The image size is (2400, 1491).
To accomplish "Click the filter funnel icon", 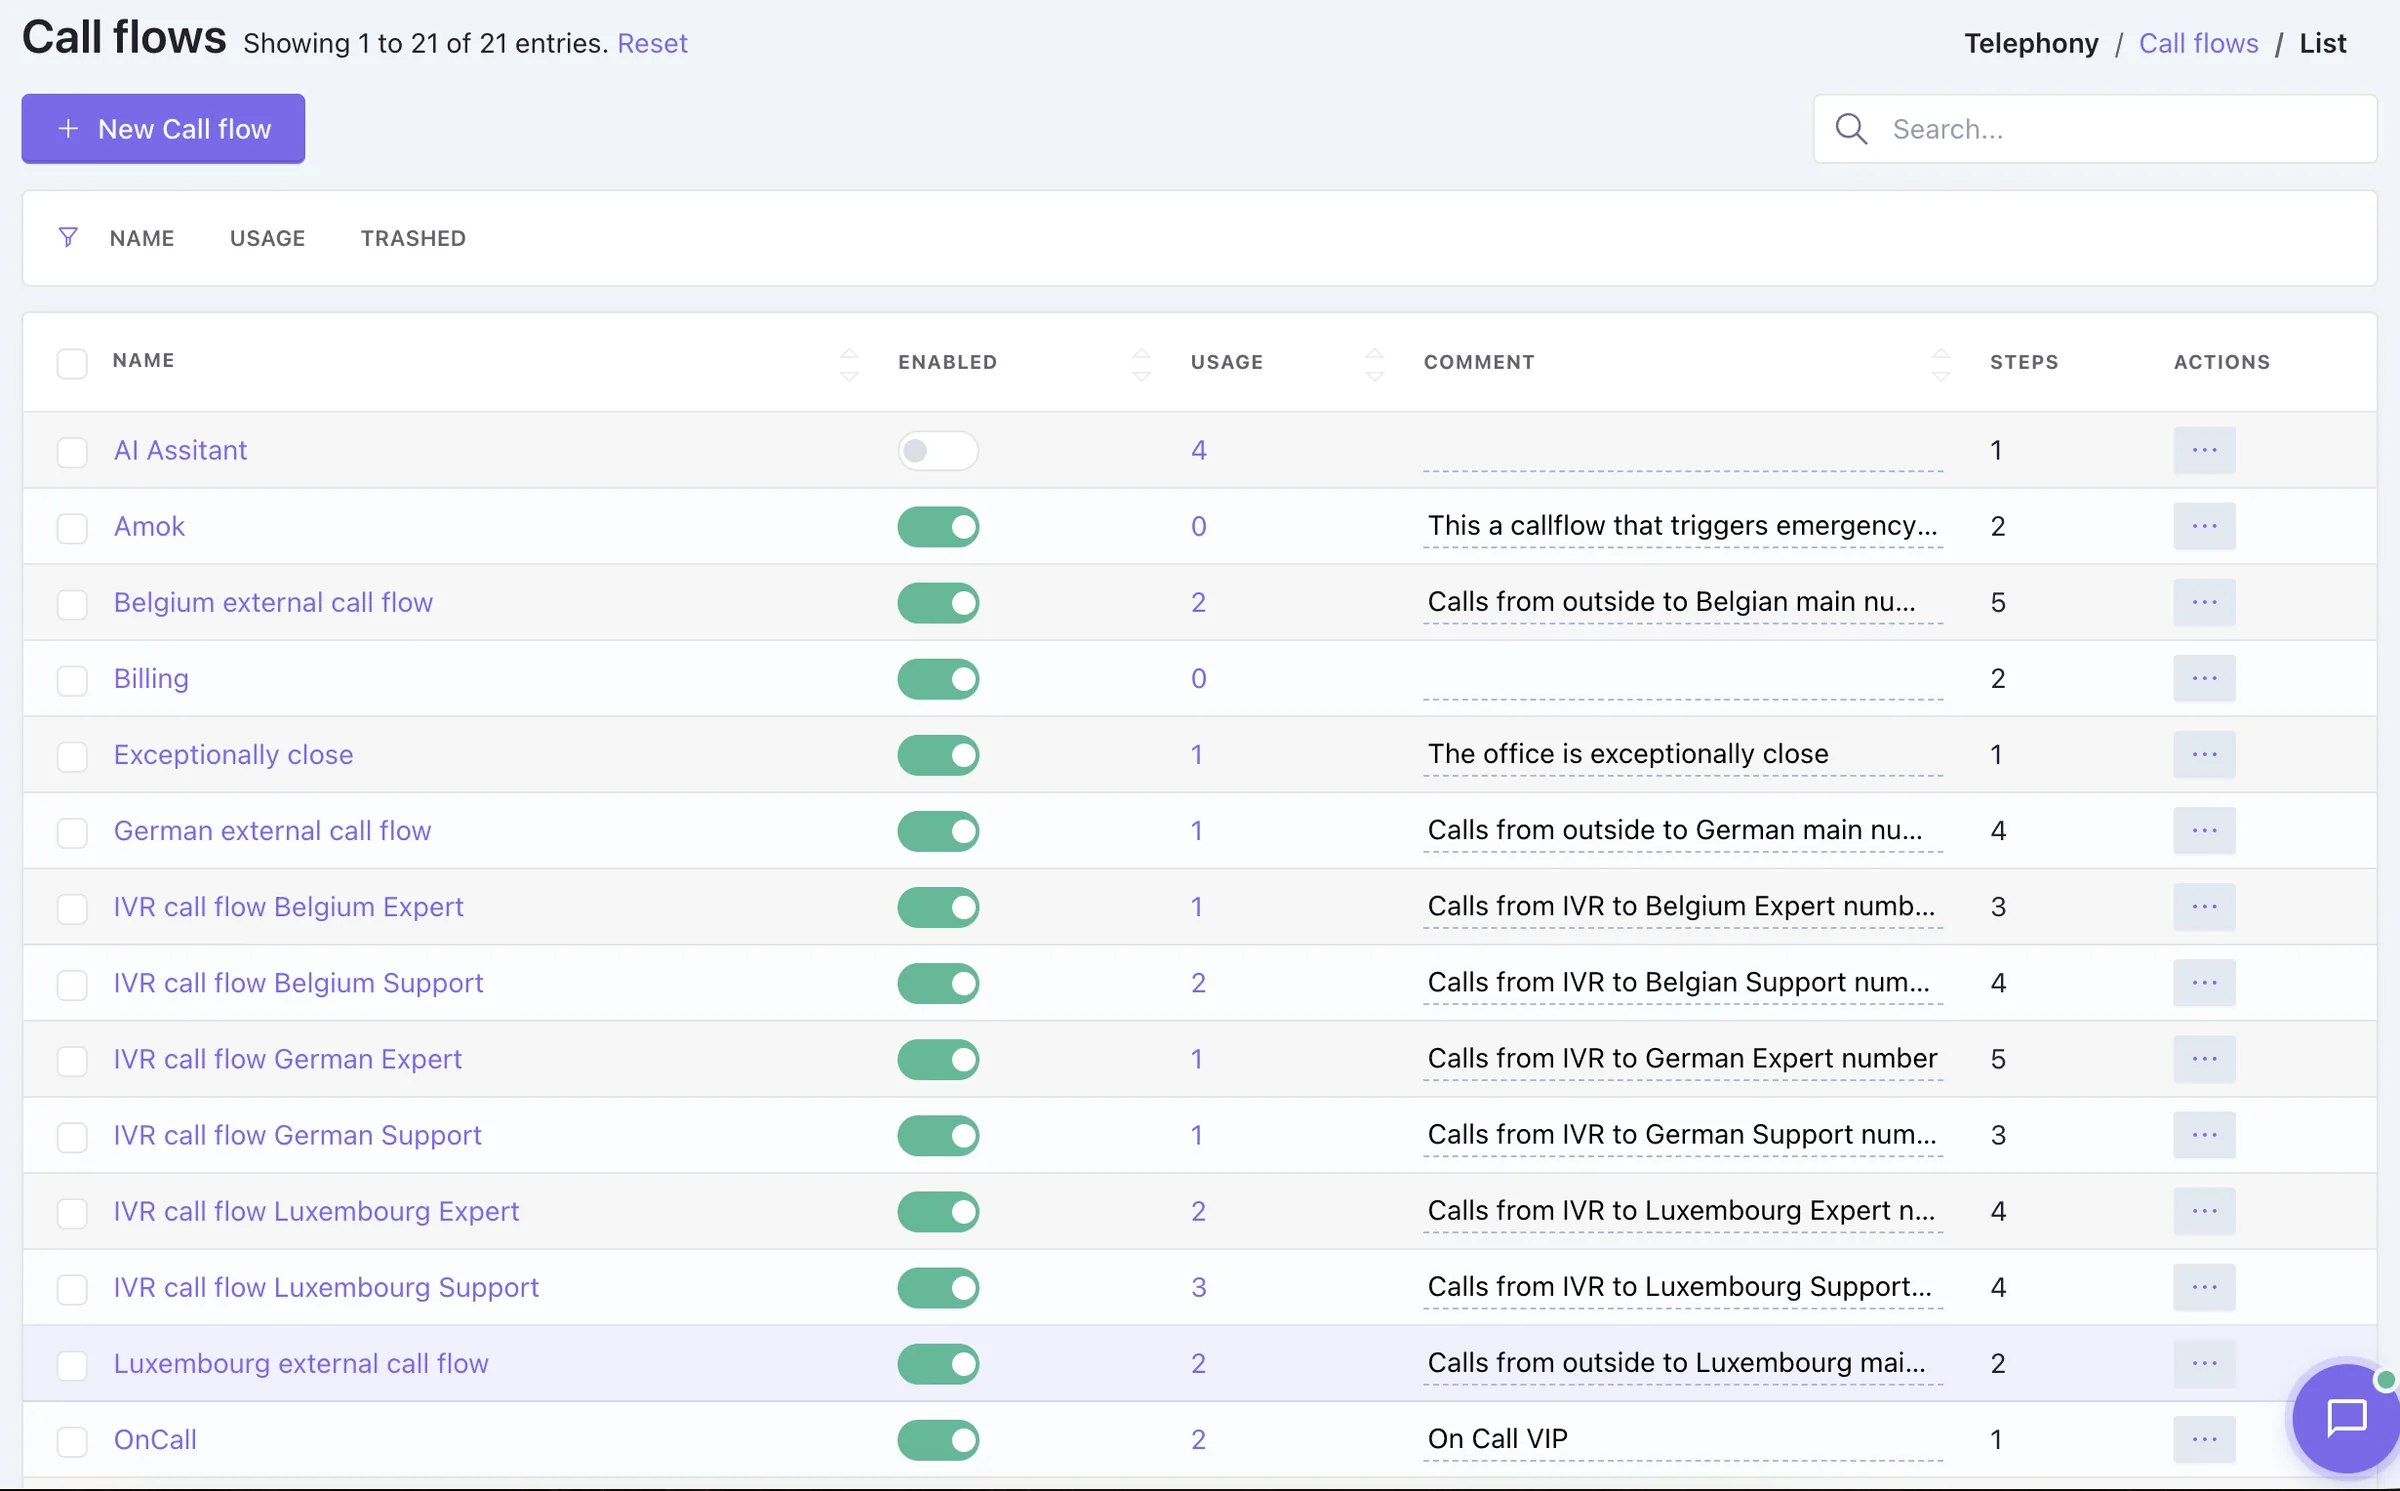I will point(68,237).
